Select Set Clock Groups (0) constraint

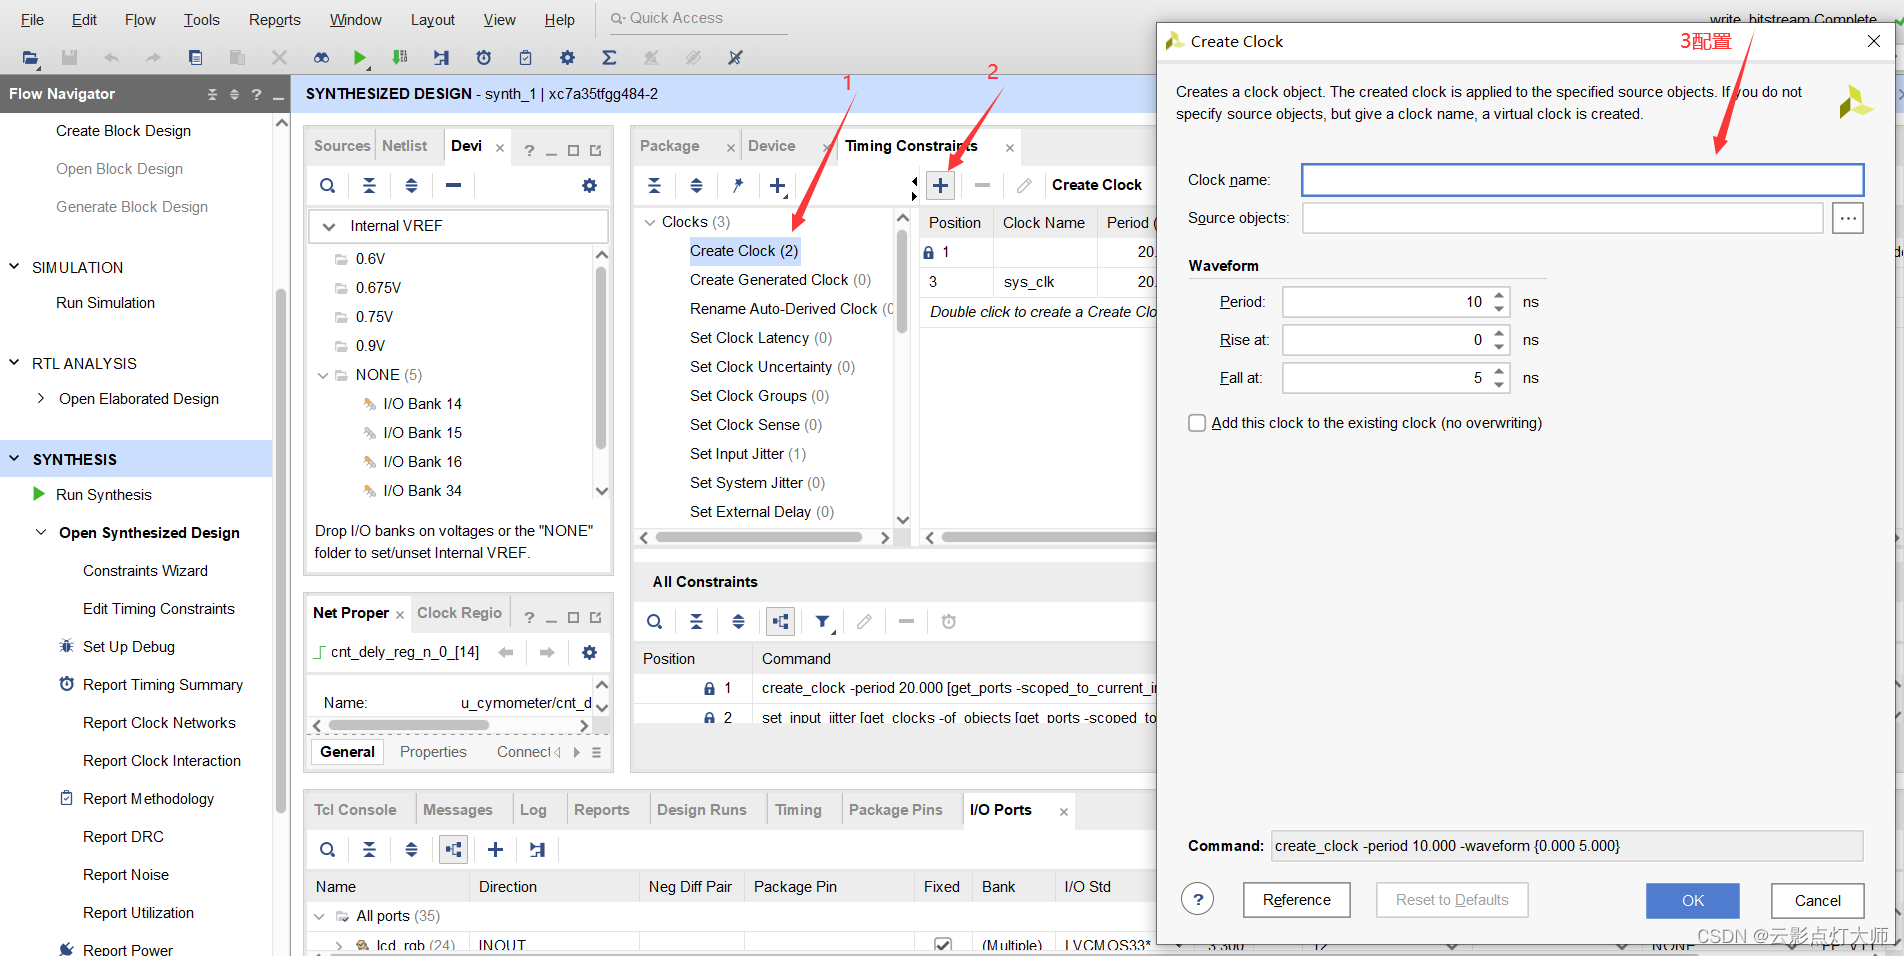(759, 396)
